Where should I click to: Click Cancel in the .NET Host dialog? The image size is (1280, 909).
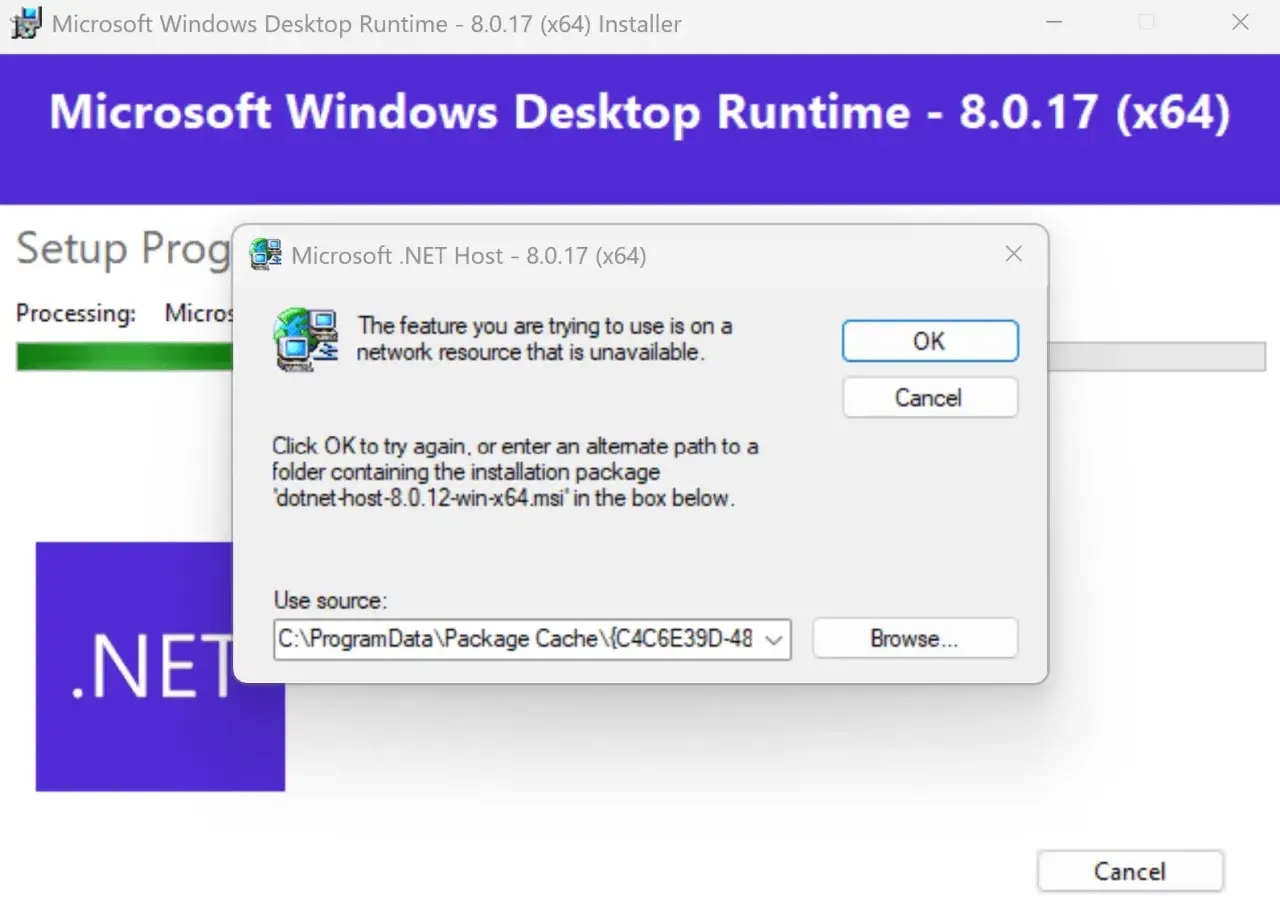tap(930, 397)
